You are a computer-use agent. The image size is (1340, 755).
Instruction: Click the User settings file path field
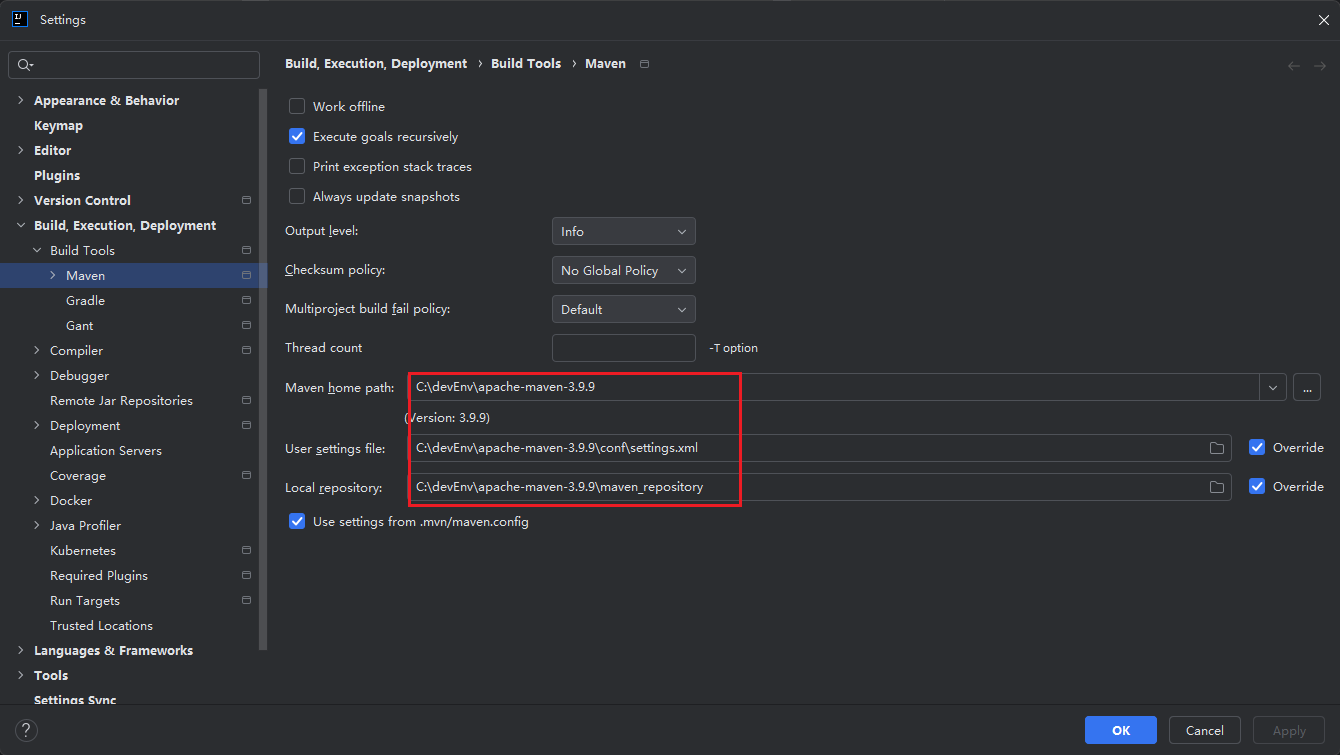click(x=820, y=448)
